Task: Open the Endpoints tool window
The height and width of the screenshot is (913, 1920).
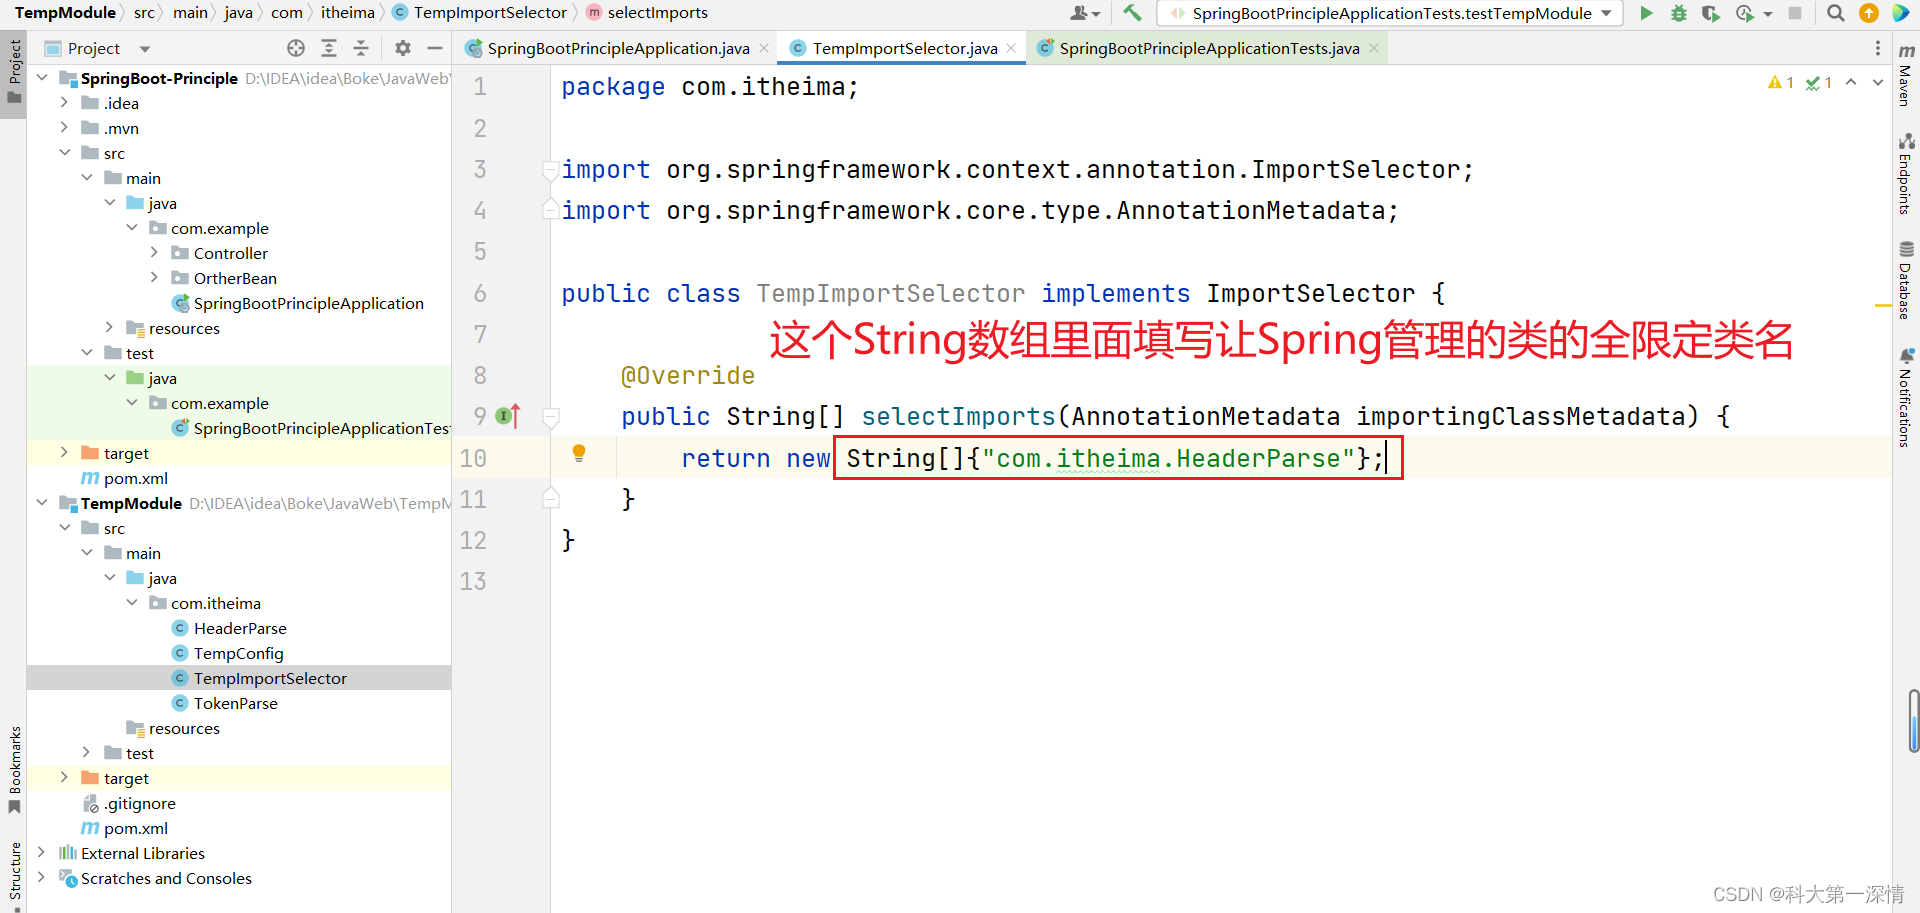Action: point(1906,175)
